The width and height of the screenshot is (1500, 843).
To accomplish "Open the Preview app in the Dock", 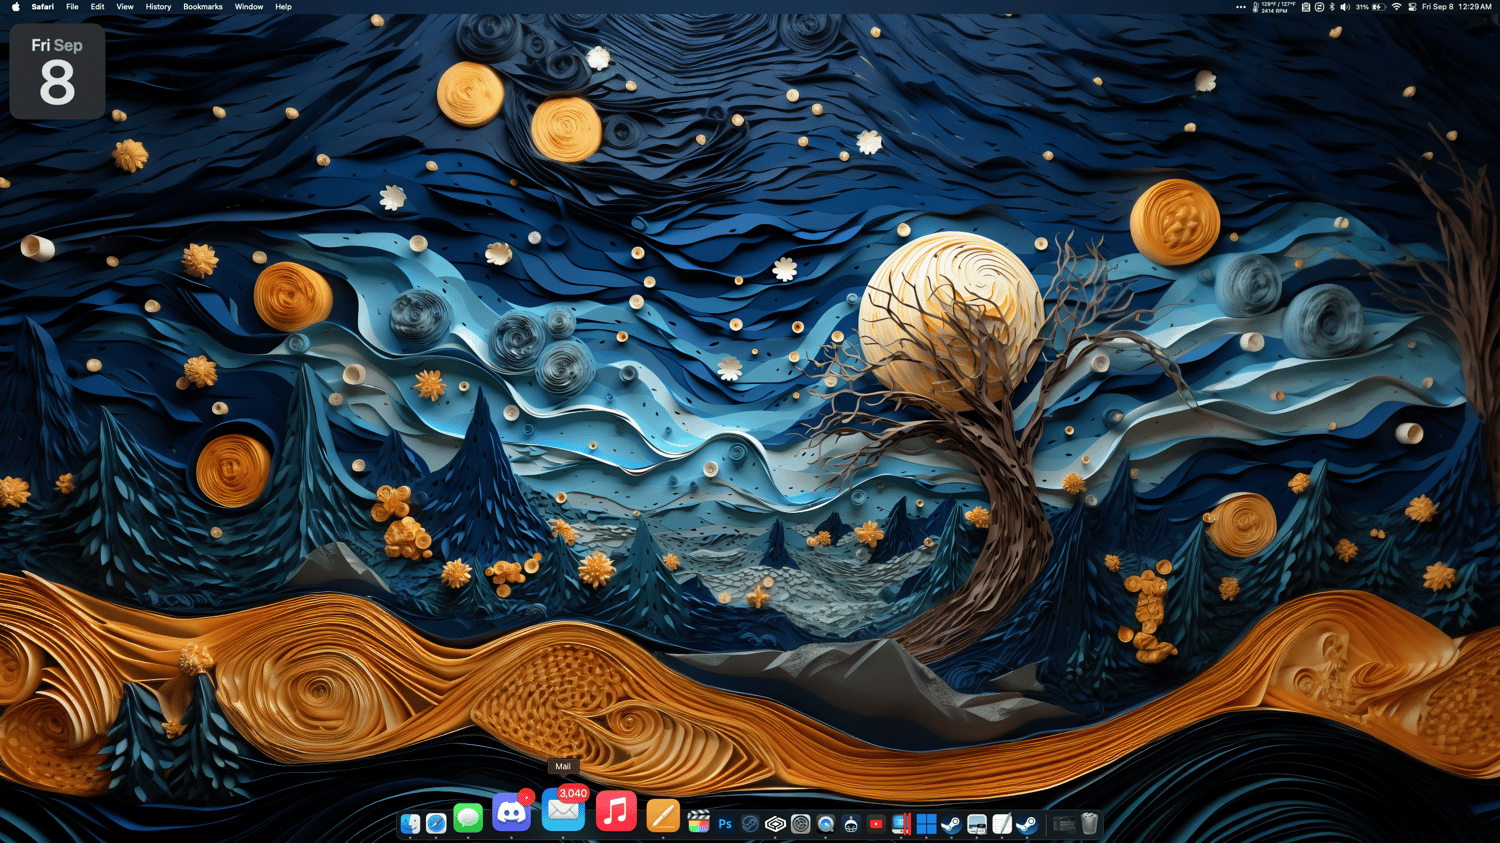I will point(977,824).
